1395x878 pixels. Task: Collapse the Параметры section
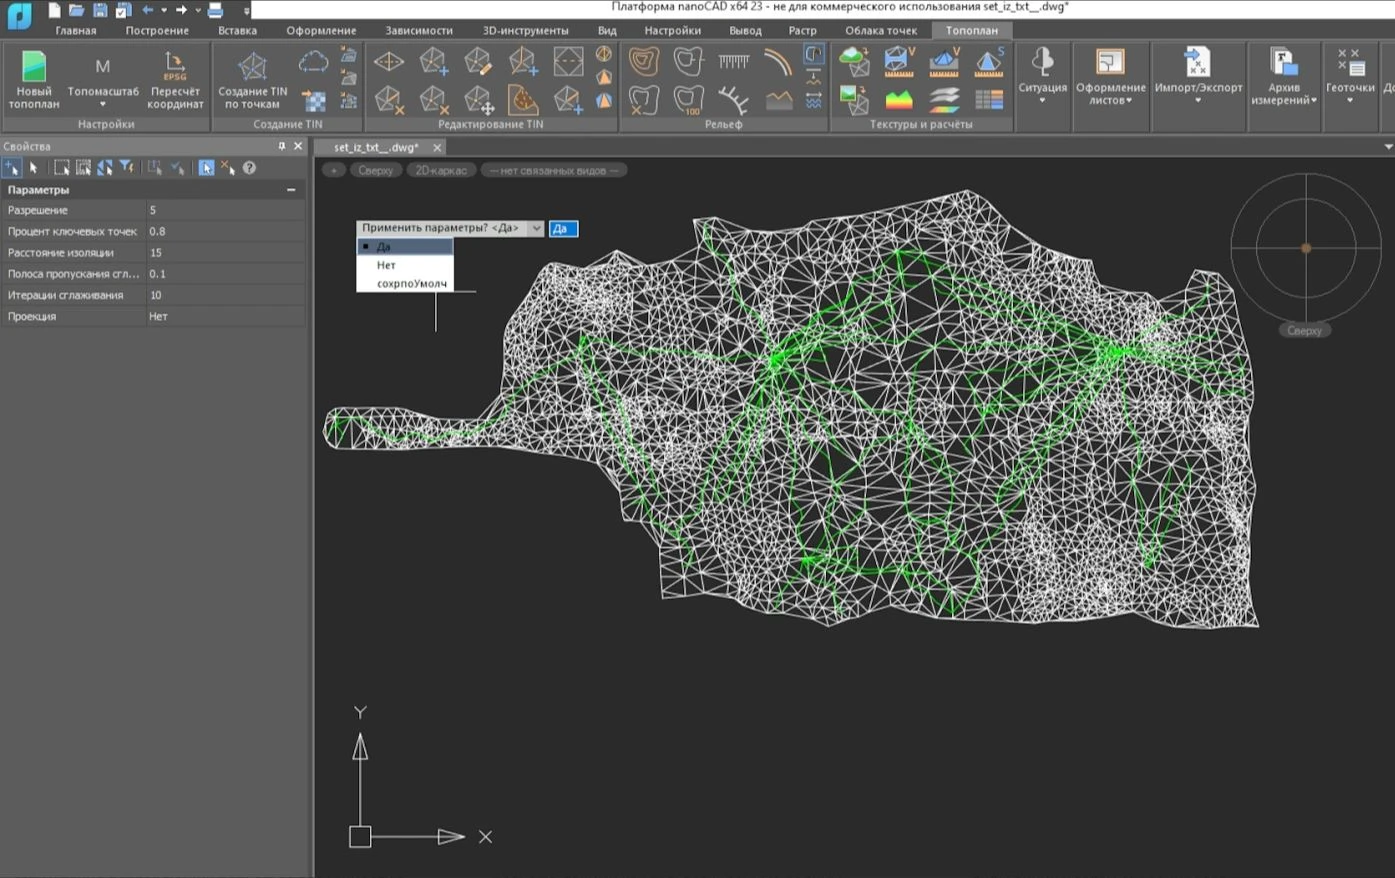click(291, 190)
